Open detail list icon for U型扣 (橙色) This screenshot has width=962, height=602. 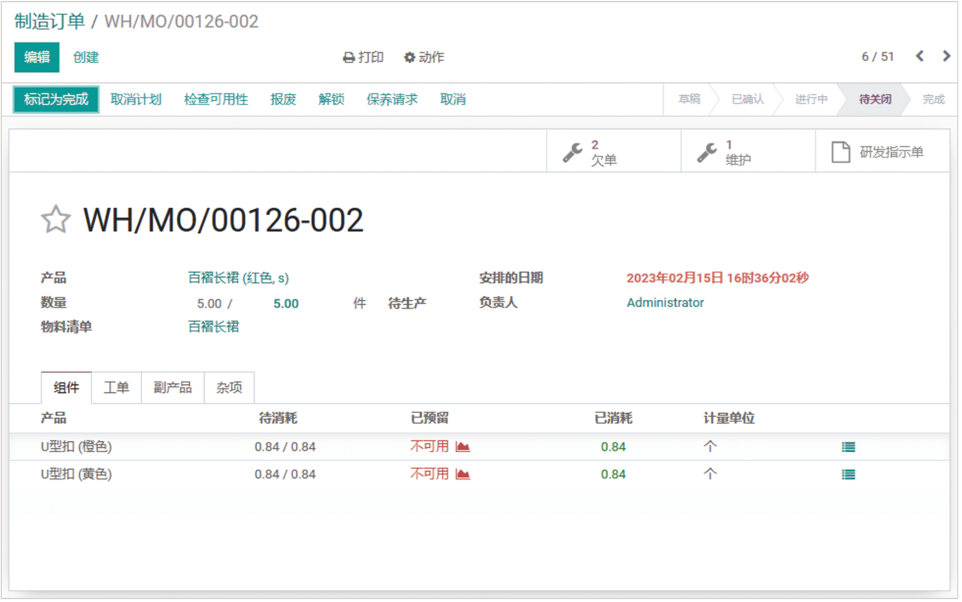[x=848, y=448]
